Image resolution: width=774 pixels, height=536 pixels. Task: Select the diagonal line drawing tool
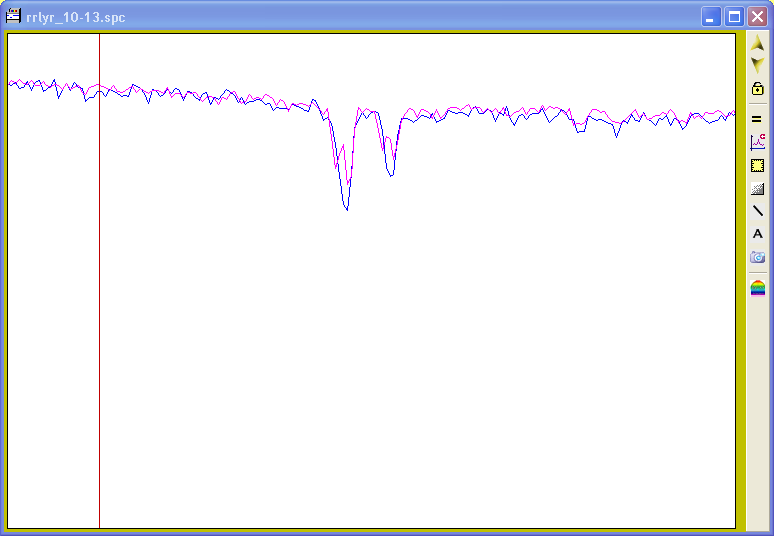(x=757, y=211)
